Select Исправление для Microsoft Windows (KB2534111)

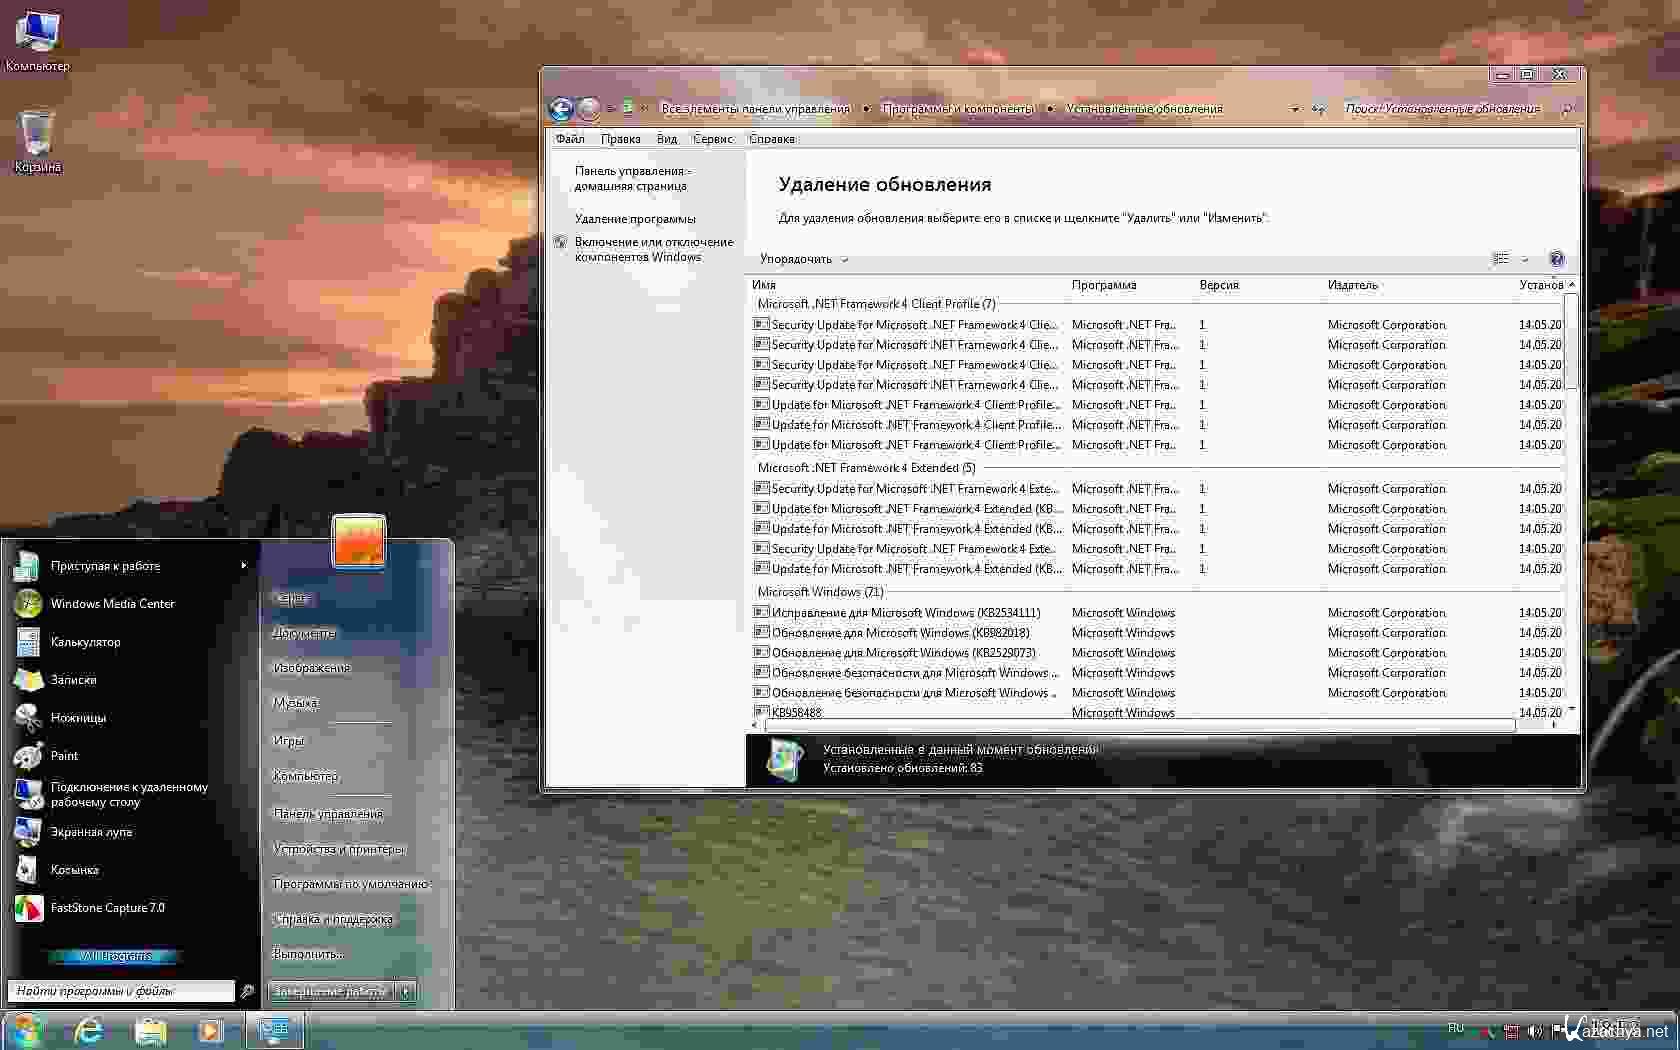1156,613
